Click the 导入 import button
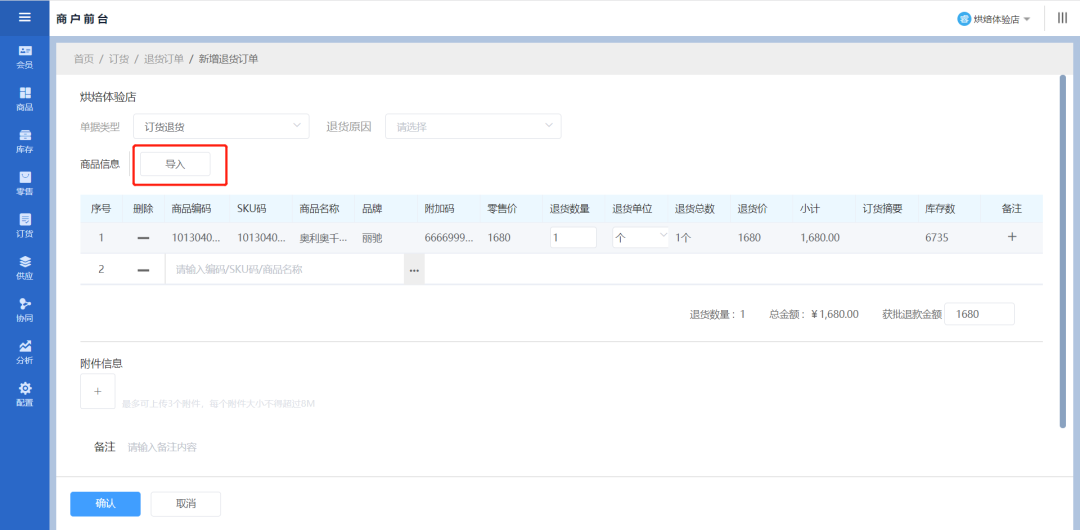1080x530 pixels. point(175,164)
